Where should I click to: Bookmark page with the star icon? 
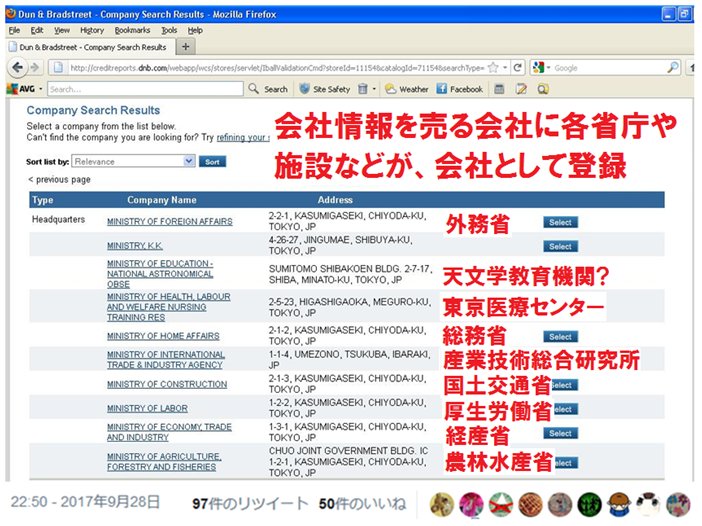click(493, 68)
